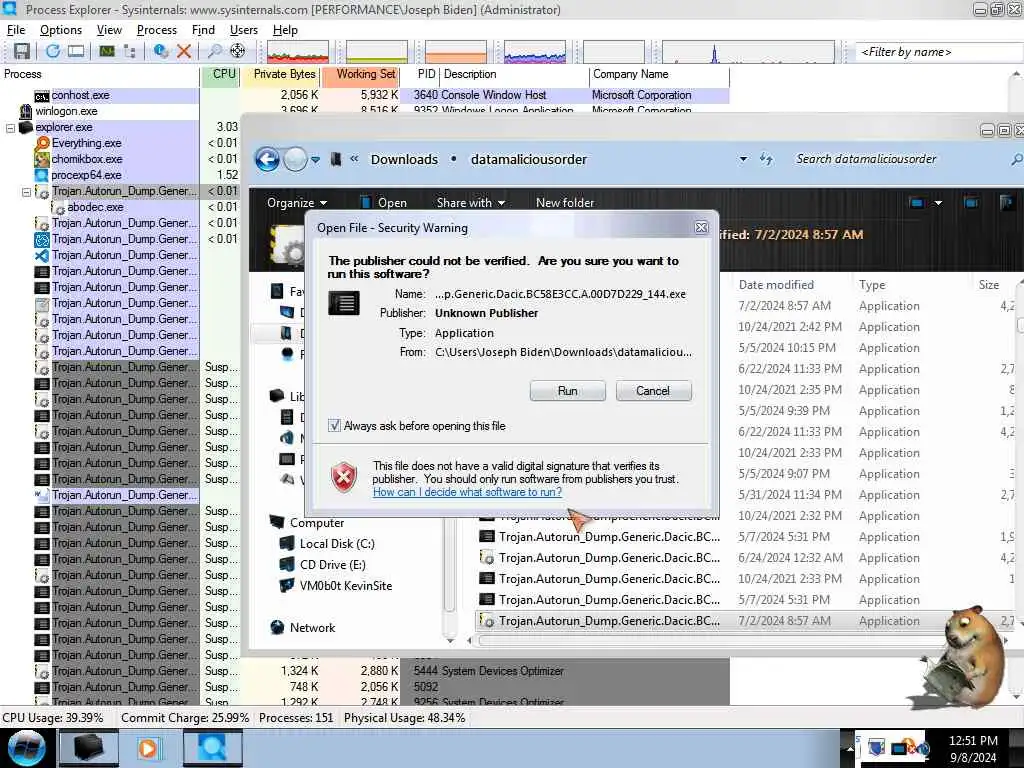This screenshot has height=768, width=1024.
Task: Click the Forward arrow in Explorer window
Action: (x=295, y=159)
